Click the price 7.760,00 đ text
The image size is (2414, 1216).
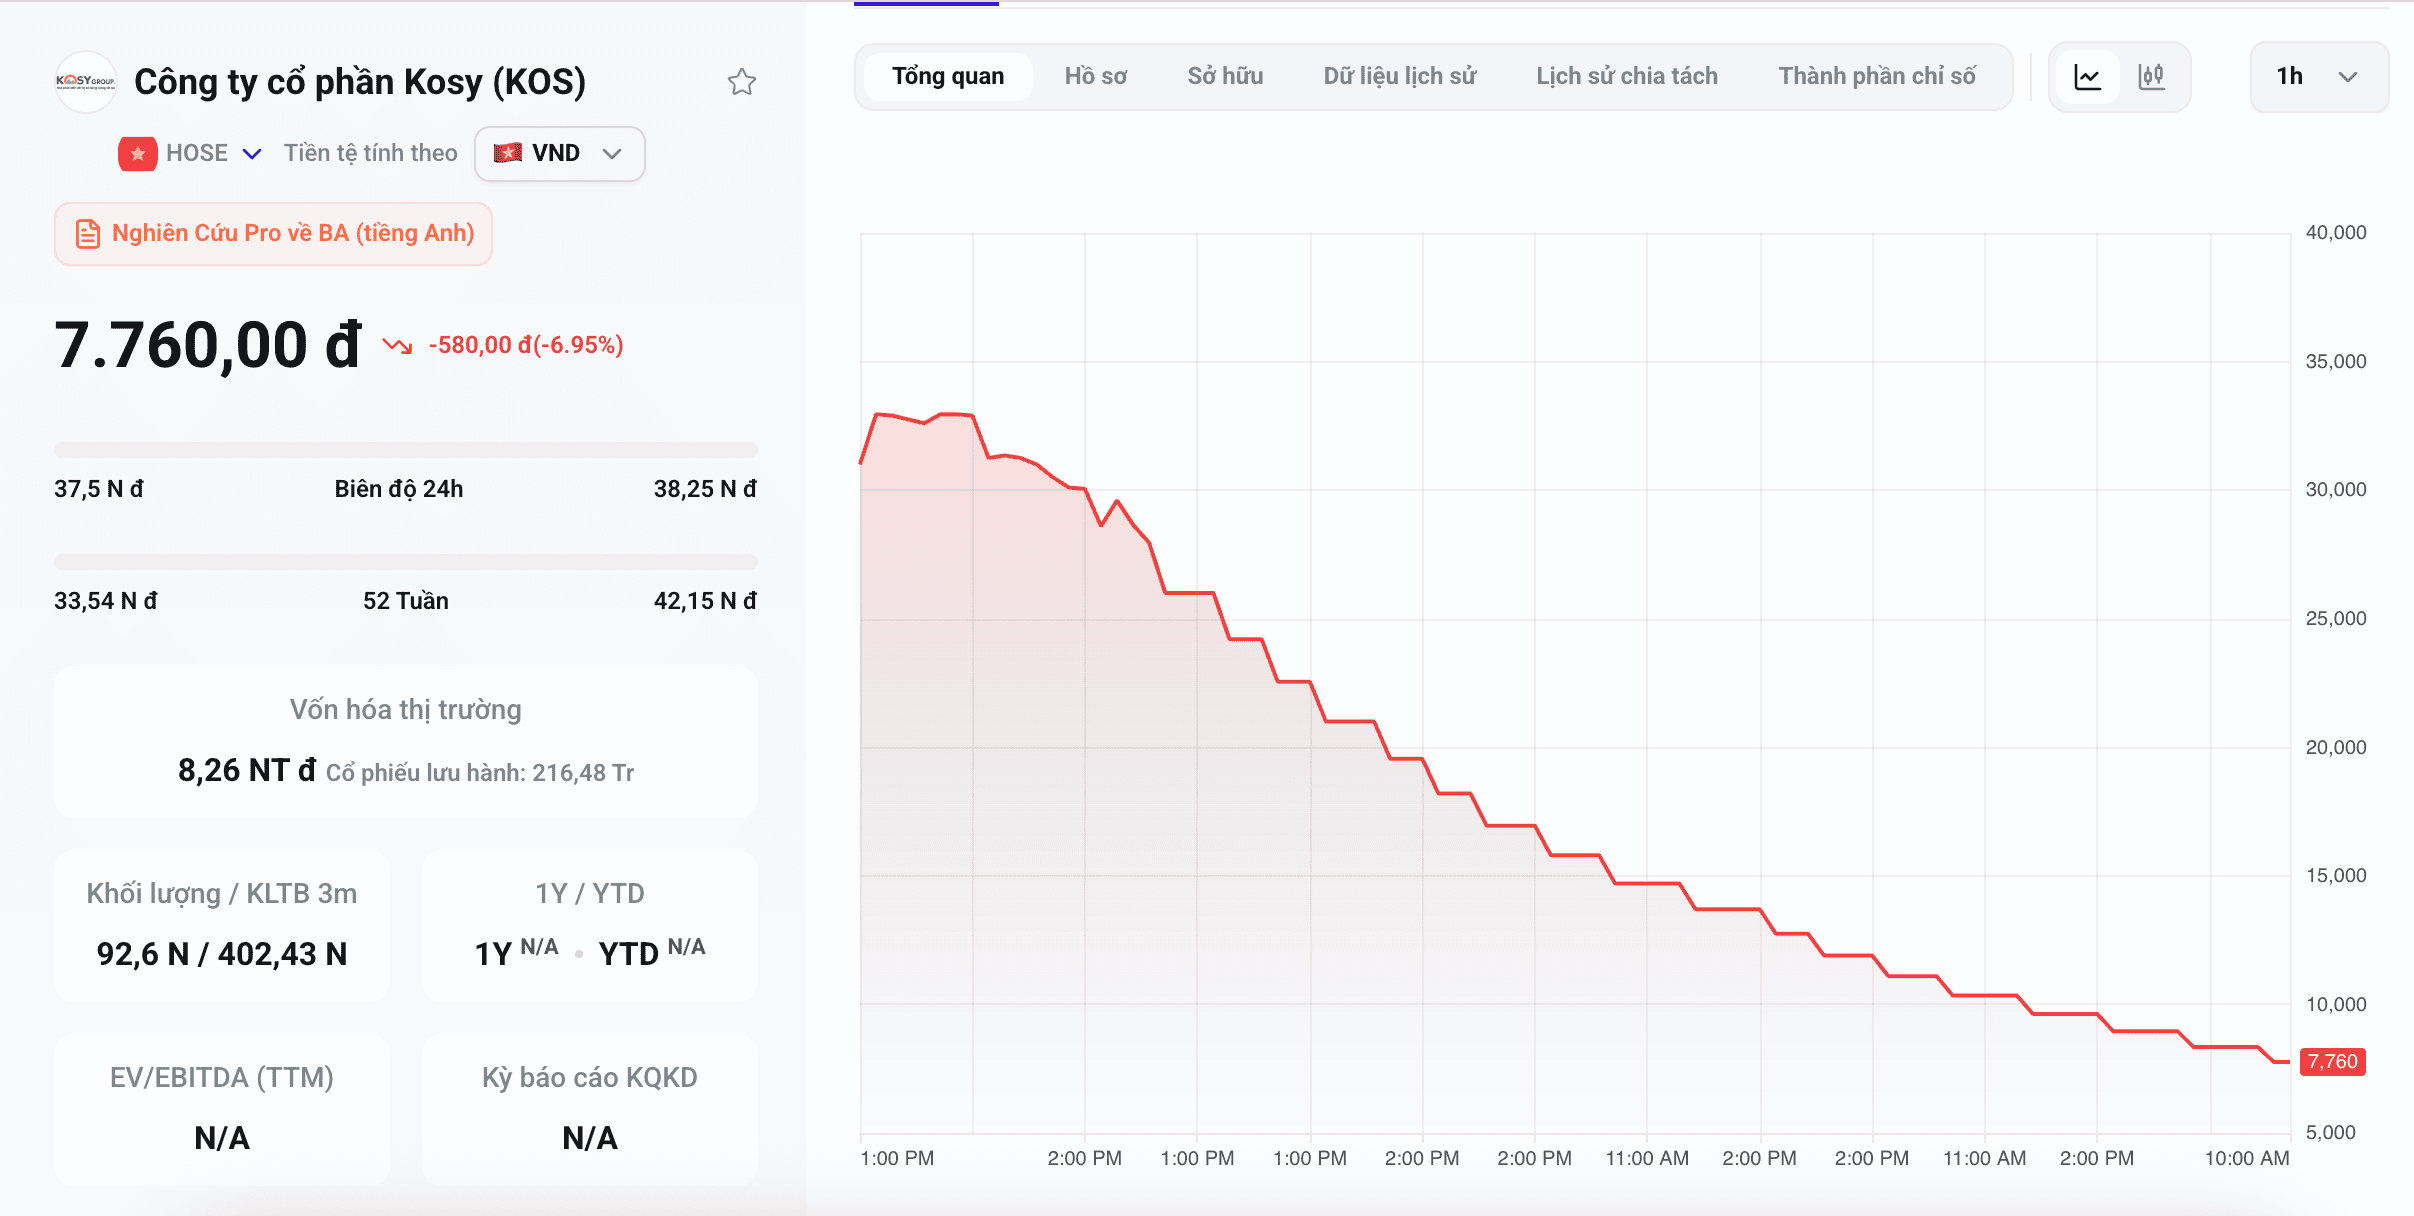208,346
